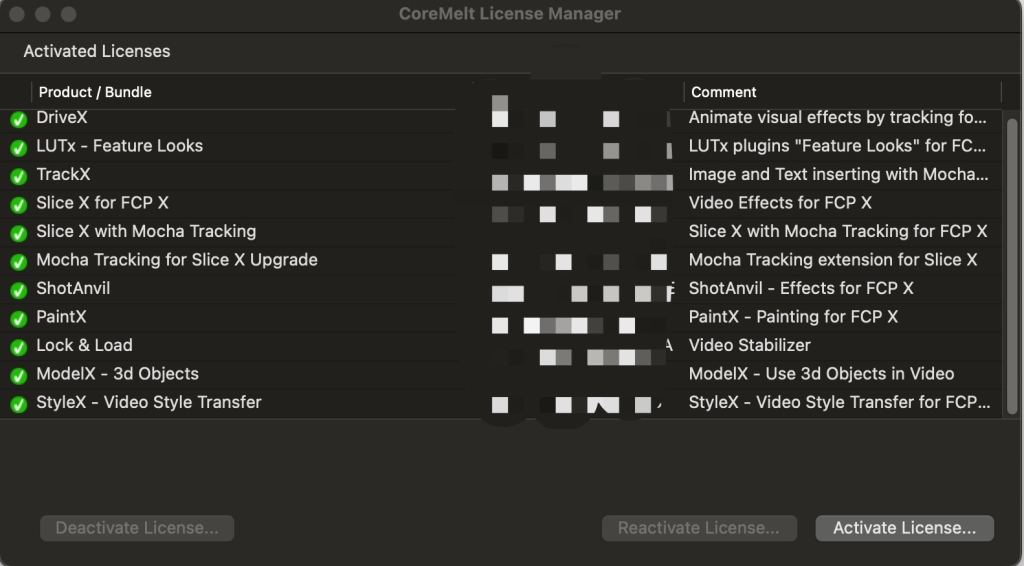Image resolution: width=1024 pixels, height=566 pixels.
Task: Click the ShotAnvil - Effects for FCP X comment
Action: (800, 288)
